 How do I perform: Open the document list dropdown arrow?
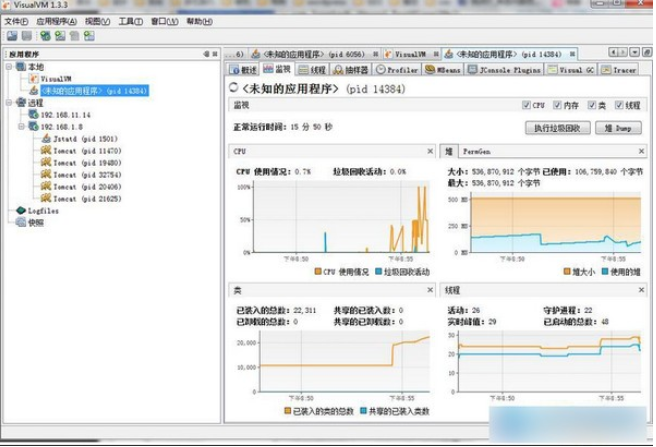click(635, 52)
